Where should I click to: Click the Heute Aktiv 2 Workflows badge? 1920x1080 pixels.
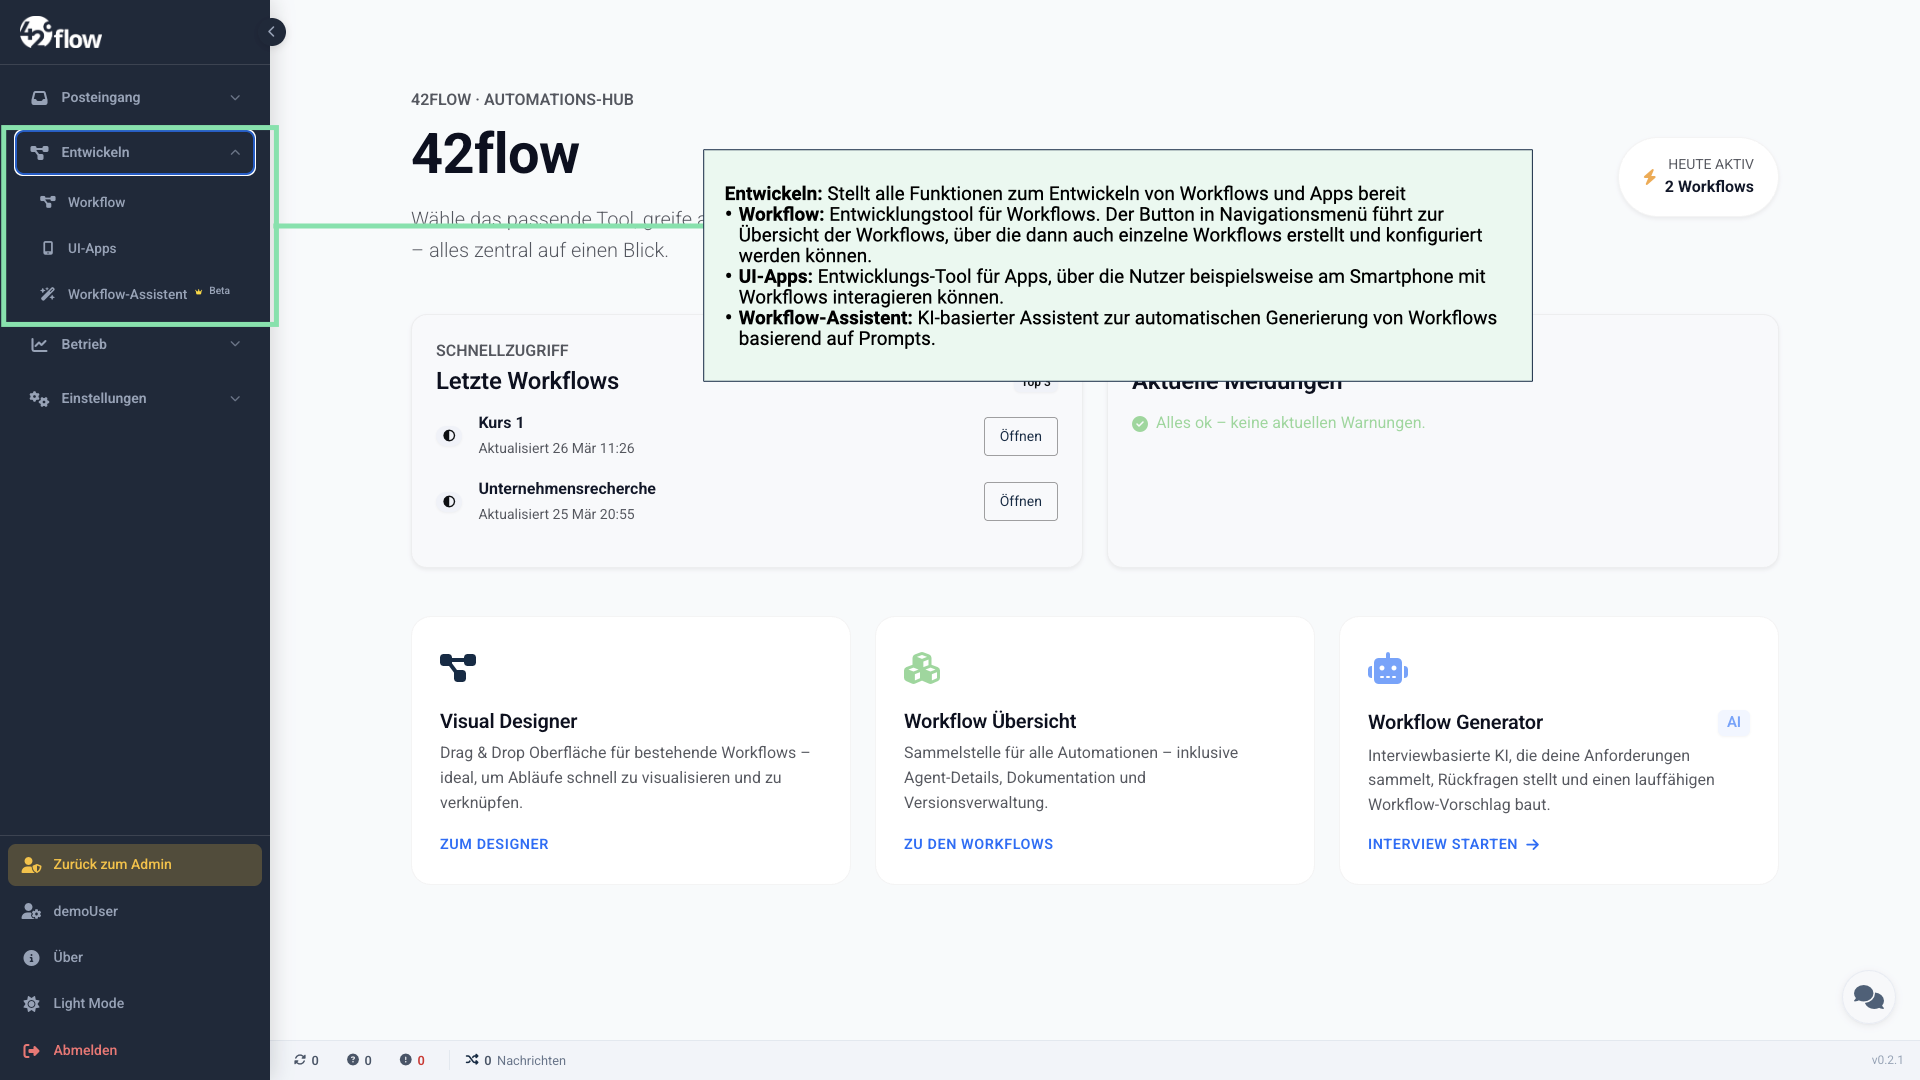click(x=1698, y=176)
